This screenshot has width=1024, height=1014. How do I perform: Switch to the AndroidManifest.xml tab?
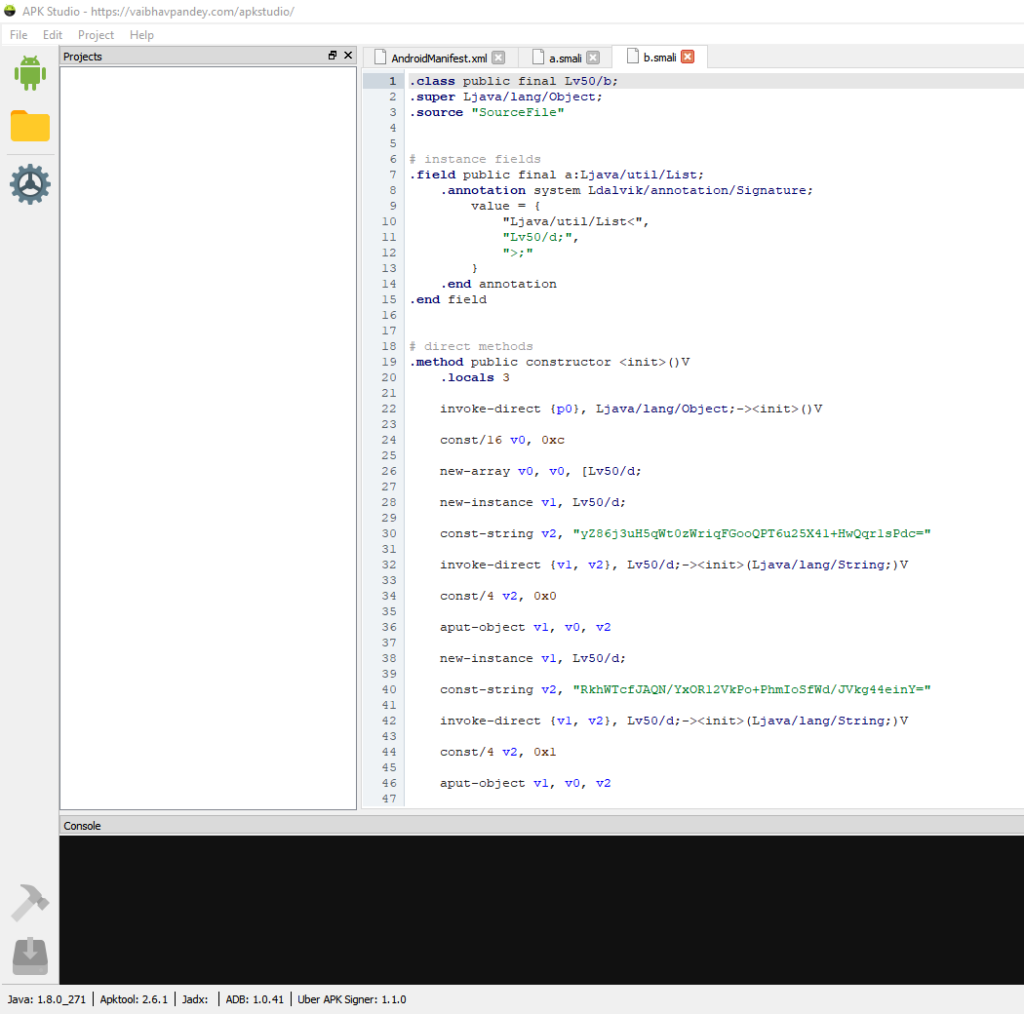(x=438, y=58)
